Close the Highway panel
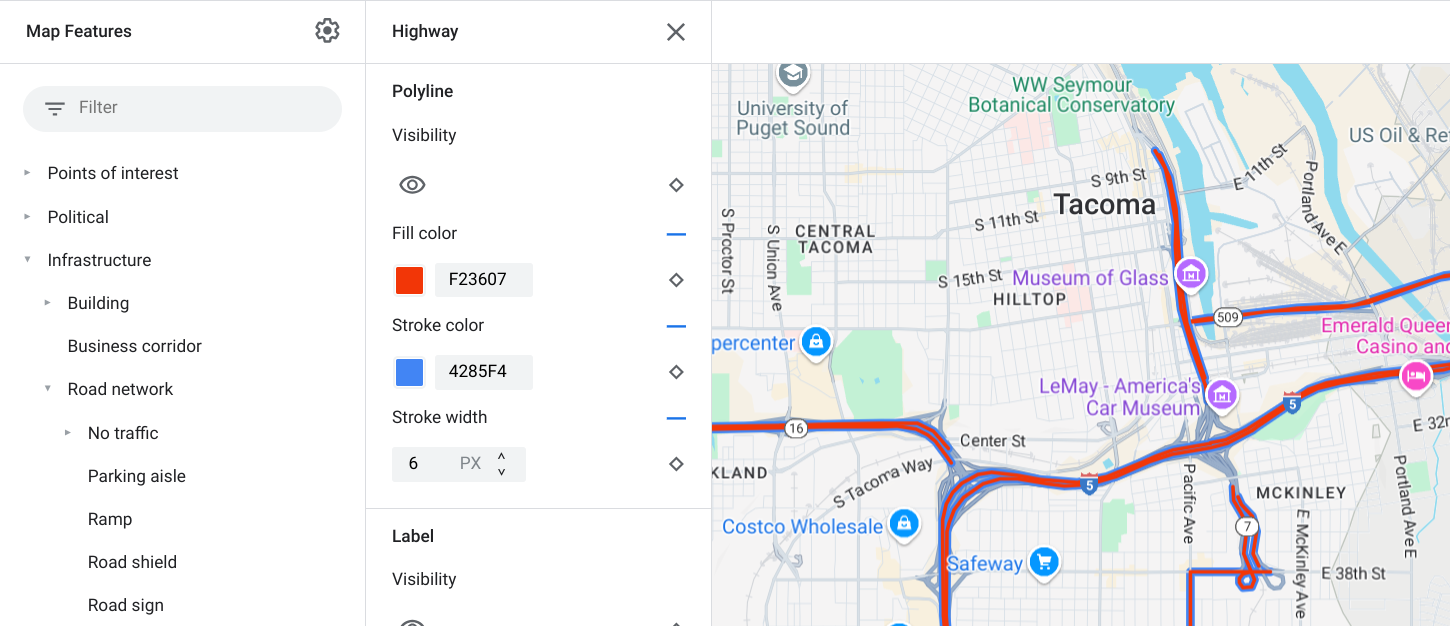Viewport: 1450px width, 626px height. pos(676,32)
